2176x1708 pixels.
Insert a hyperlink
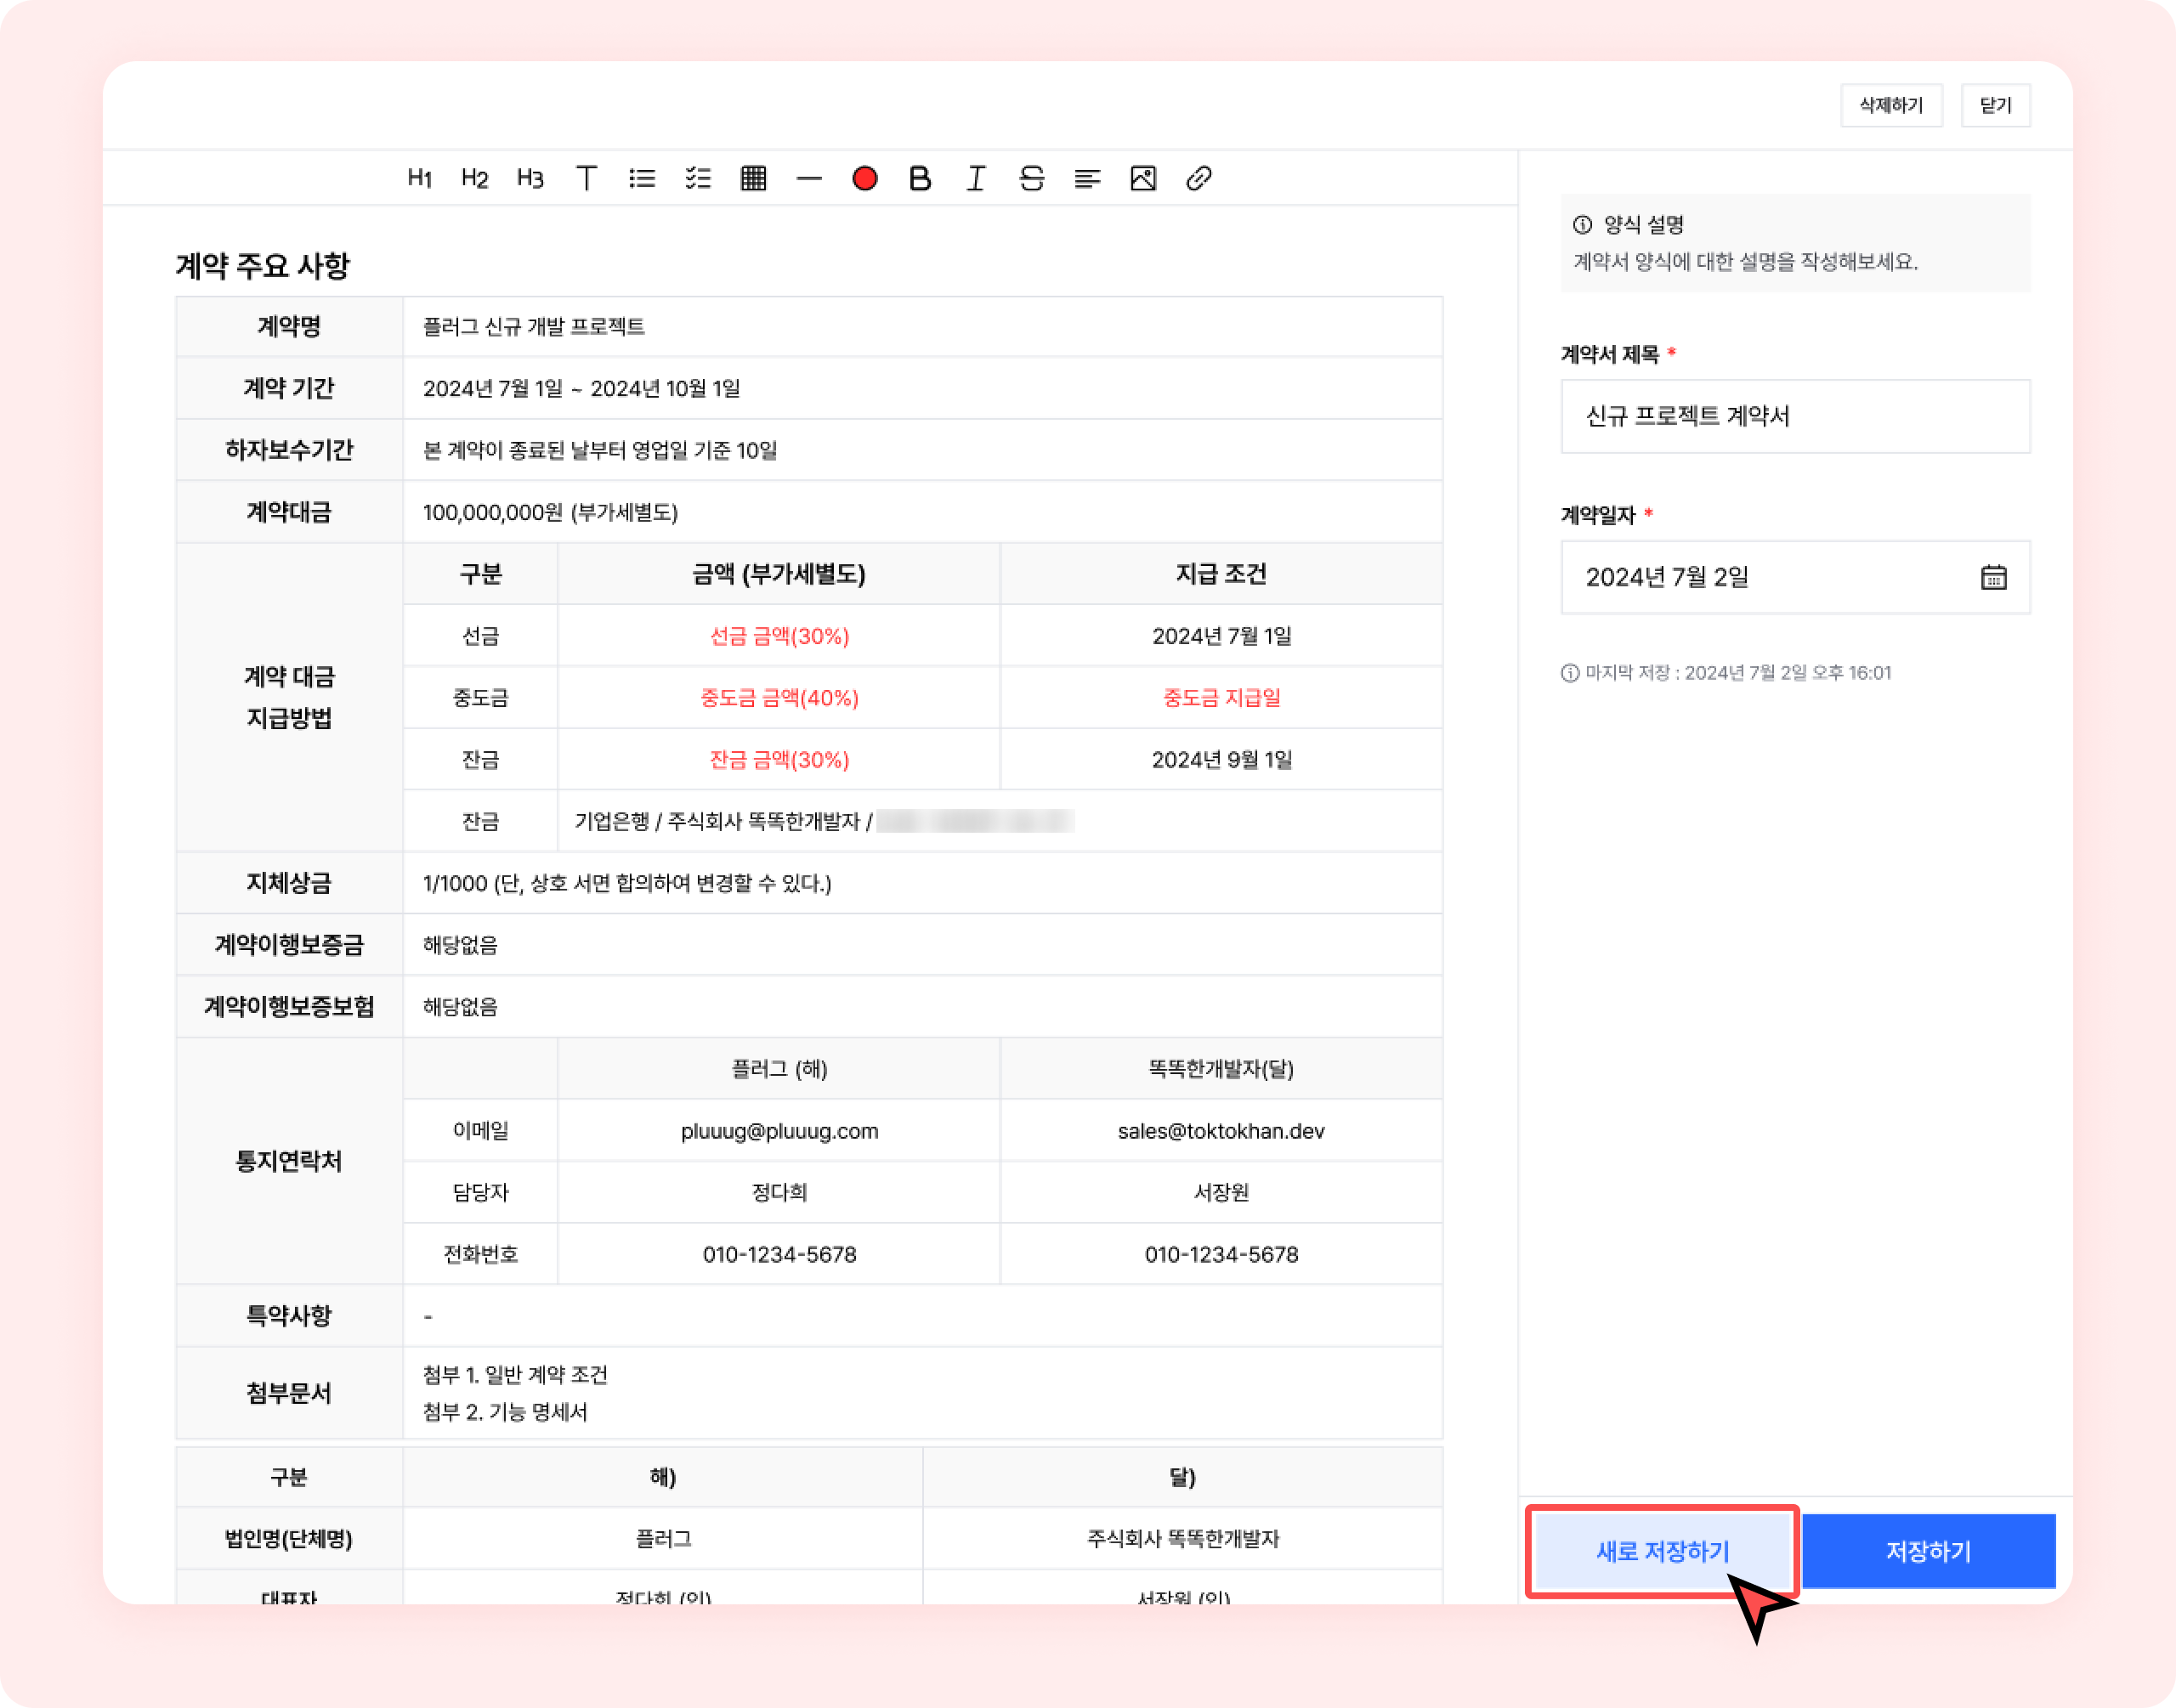[1199, 179]
